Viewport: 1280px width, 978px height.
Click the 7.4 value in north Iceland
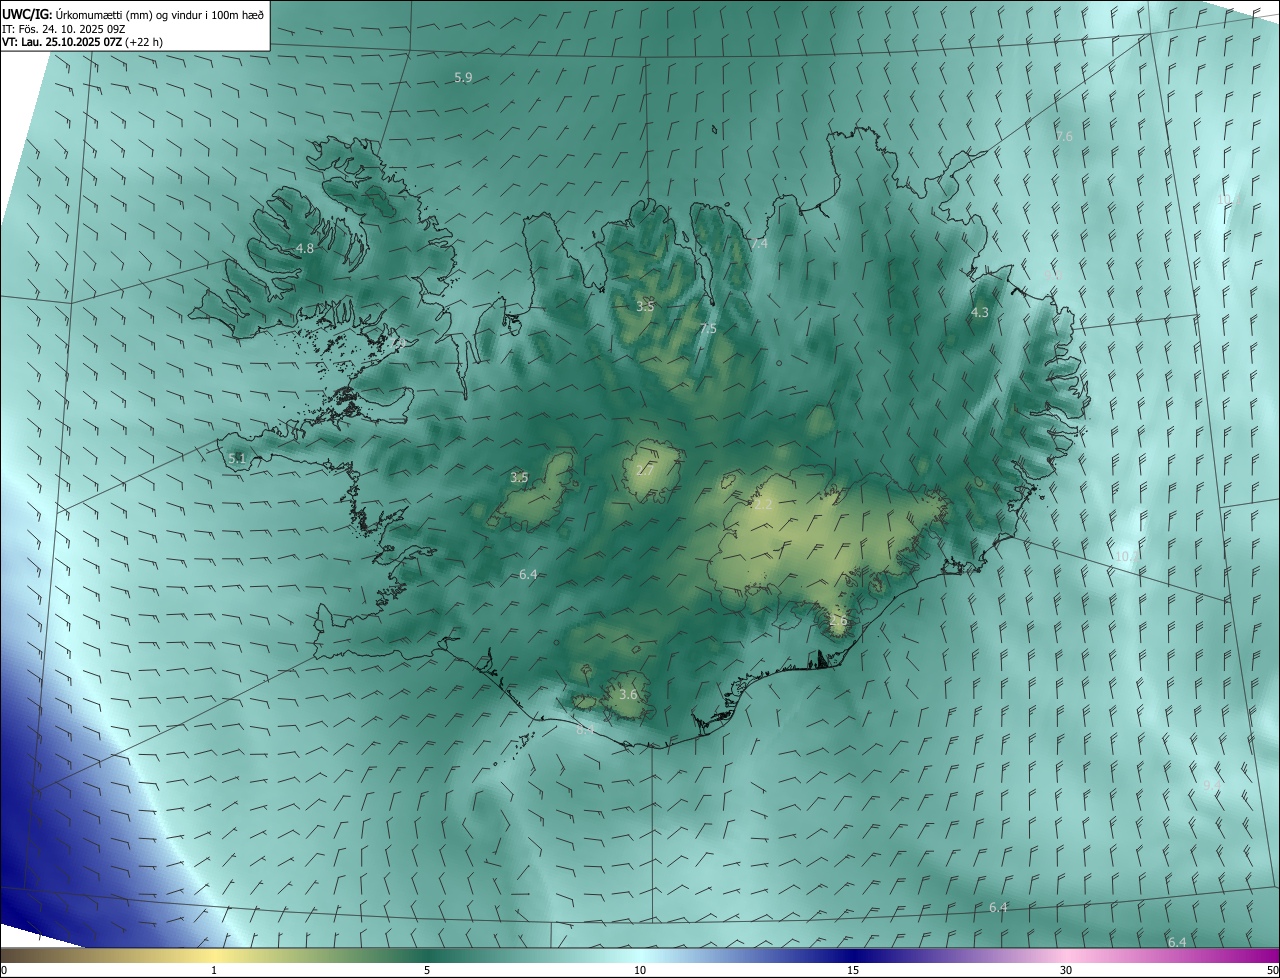click(x=759, y=244)
